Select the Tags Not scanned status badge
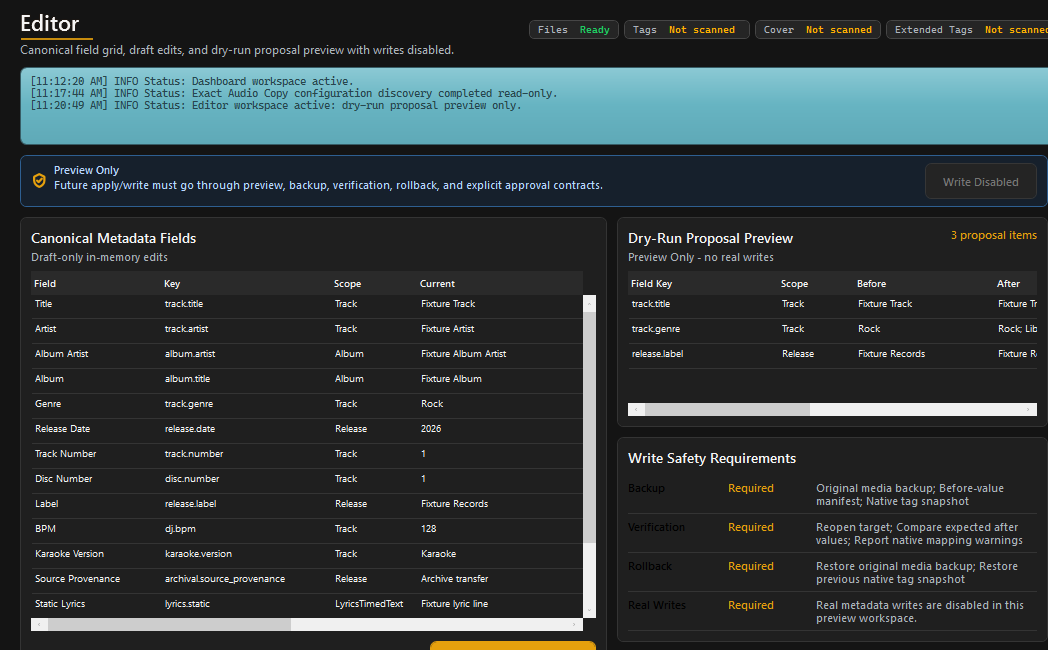 [686, 29]
